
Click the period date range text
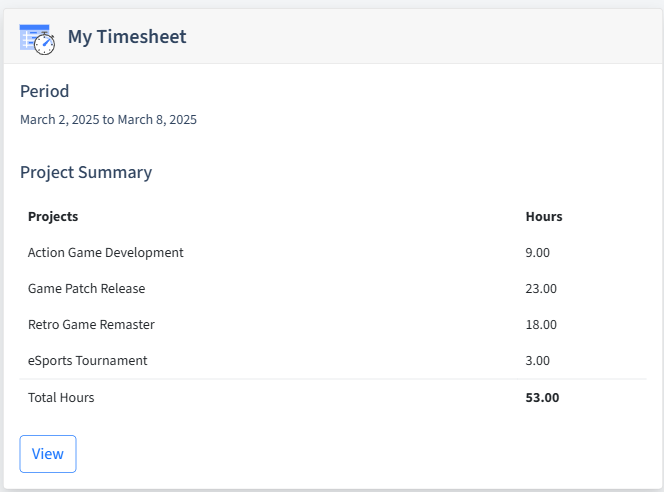click(108, 120)
